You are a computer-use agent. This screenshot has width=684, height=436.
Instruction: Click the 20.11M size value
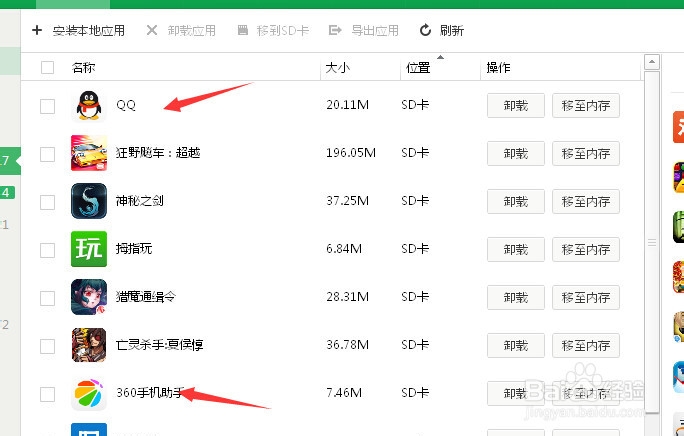coord(348,105)
